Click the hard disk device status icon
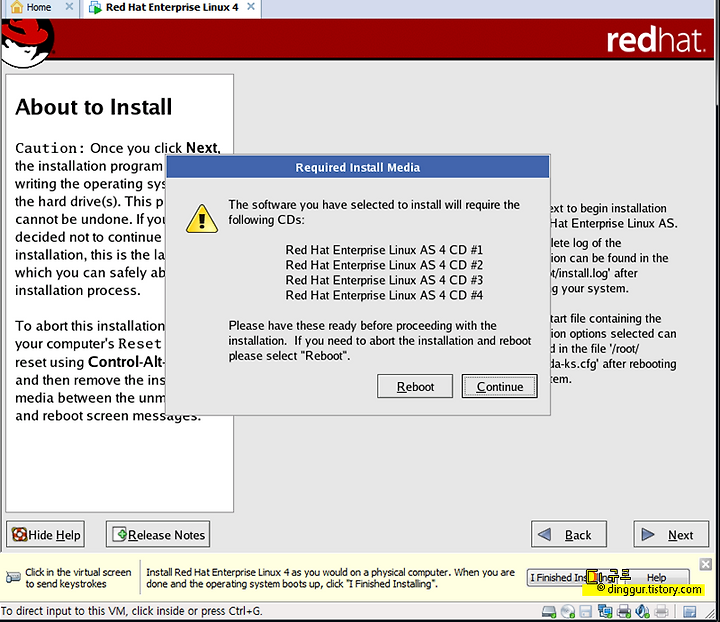The image size is (720, 622). click(x=549, y=611)
